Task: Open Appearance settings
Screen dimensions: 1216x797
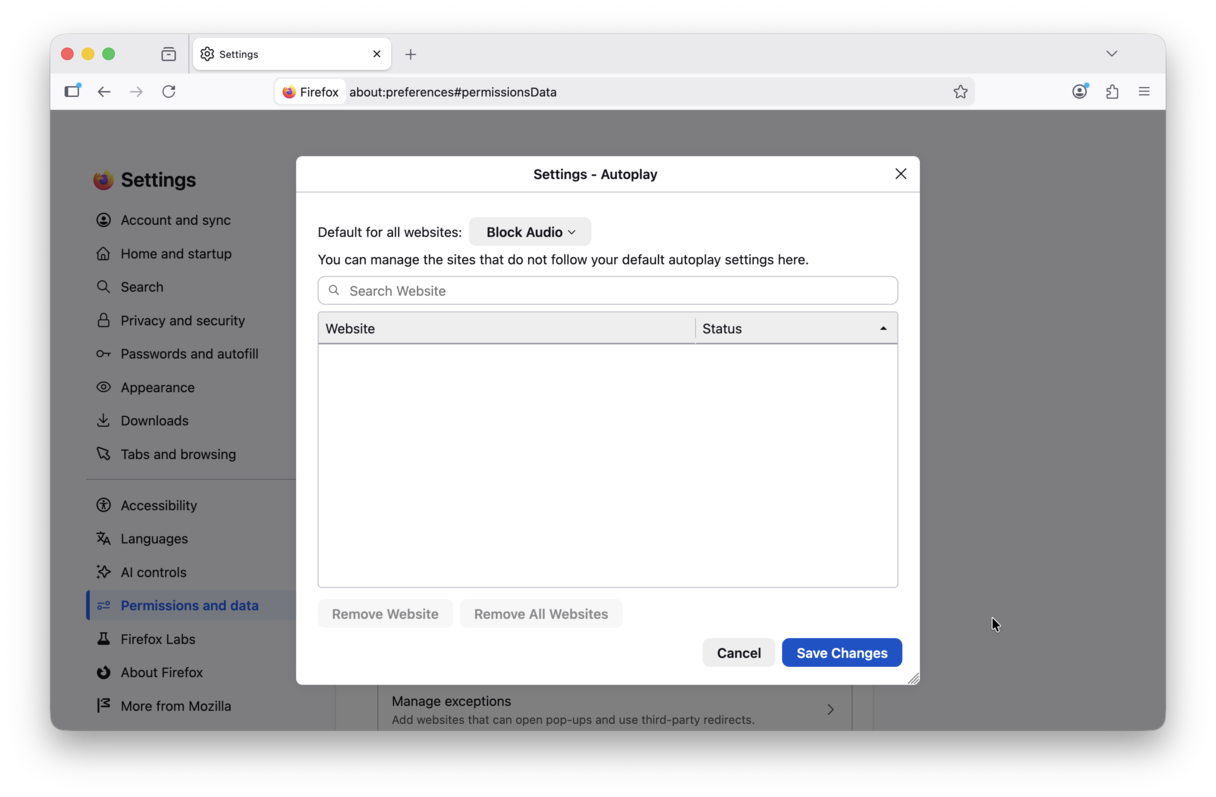Action: click(157, 388)
